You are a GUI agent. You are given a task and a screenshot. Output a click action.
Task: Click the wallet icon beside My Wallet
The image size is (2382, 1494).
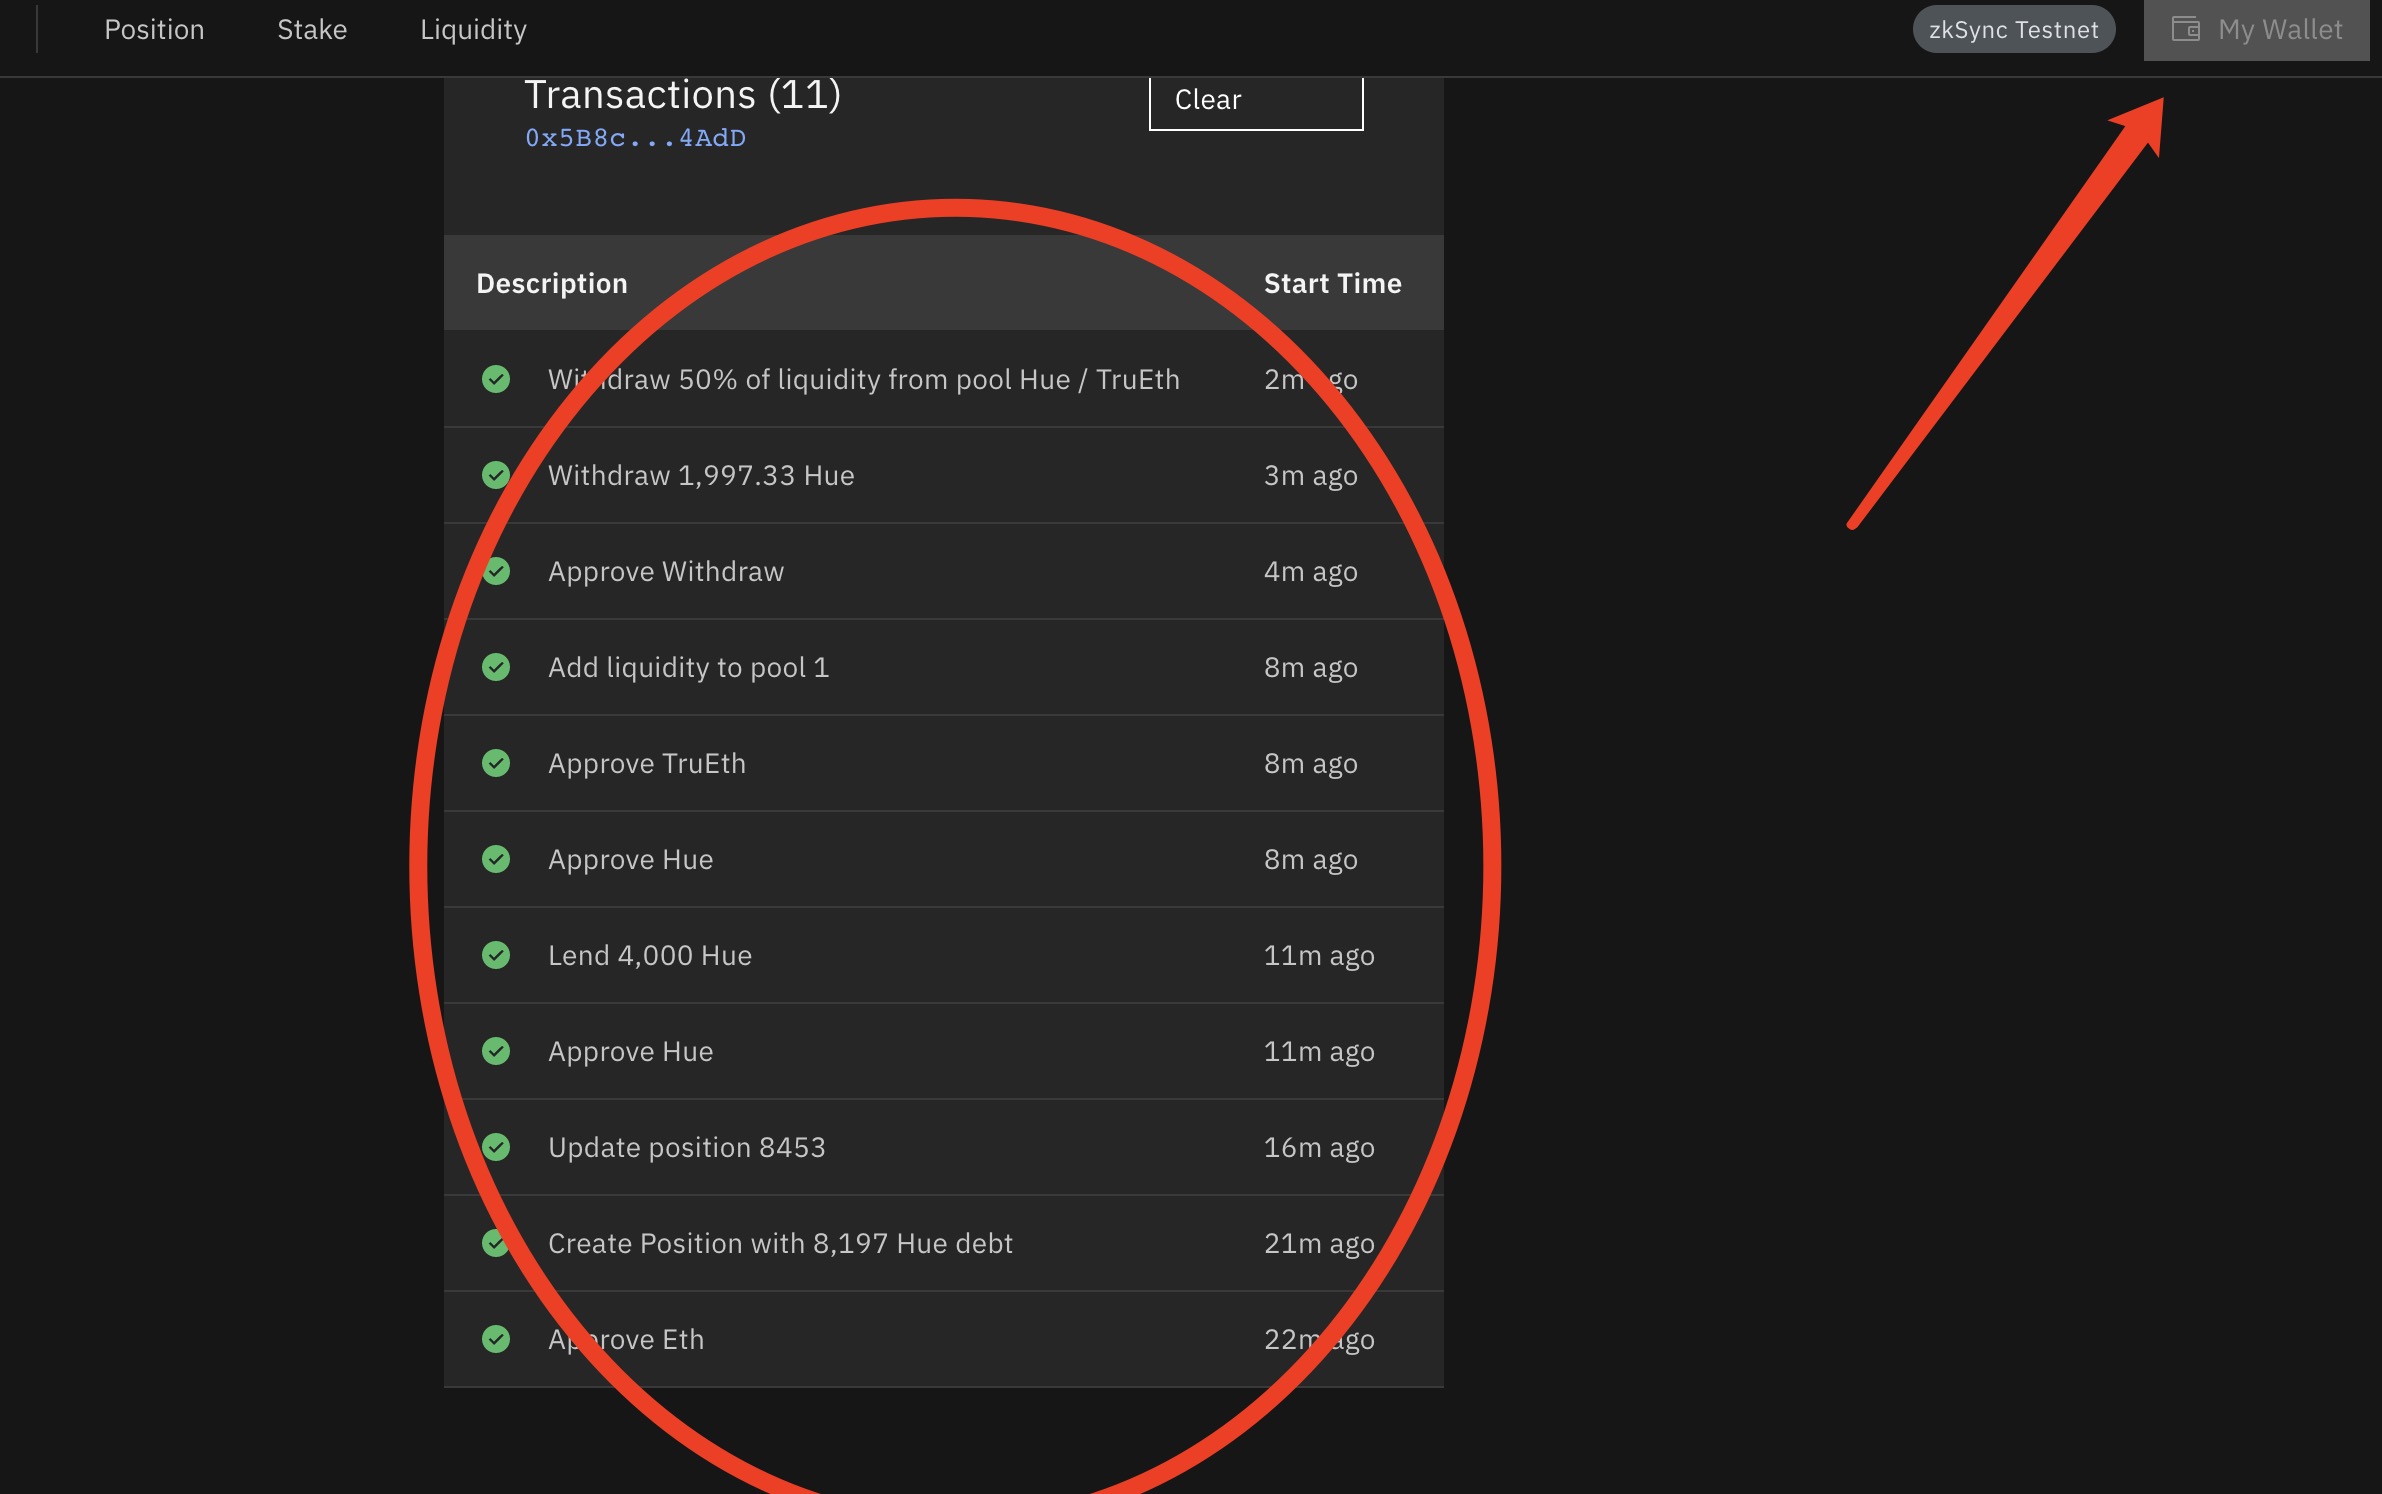point(2185,29)
